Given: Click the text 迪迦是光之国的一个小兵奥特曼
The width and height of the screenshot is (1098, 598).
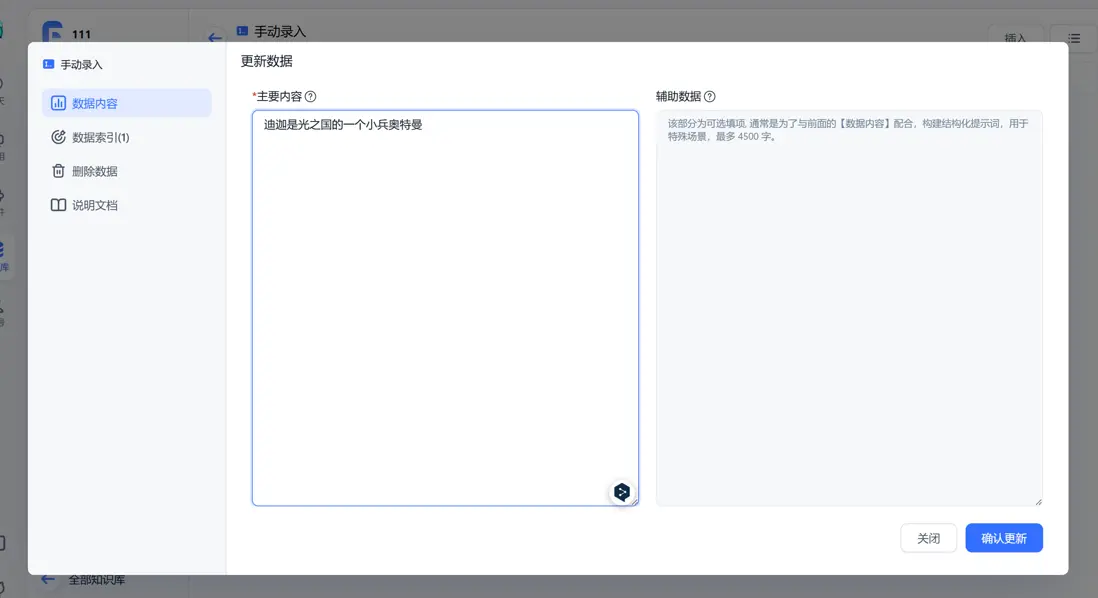Looking at the screenshot, I should (x=343, y=125).
